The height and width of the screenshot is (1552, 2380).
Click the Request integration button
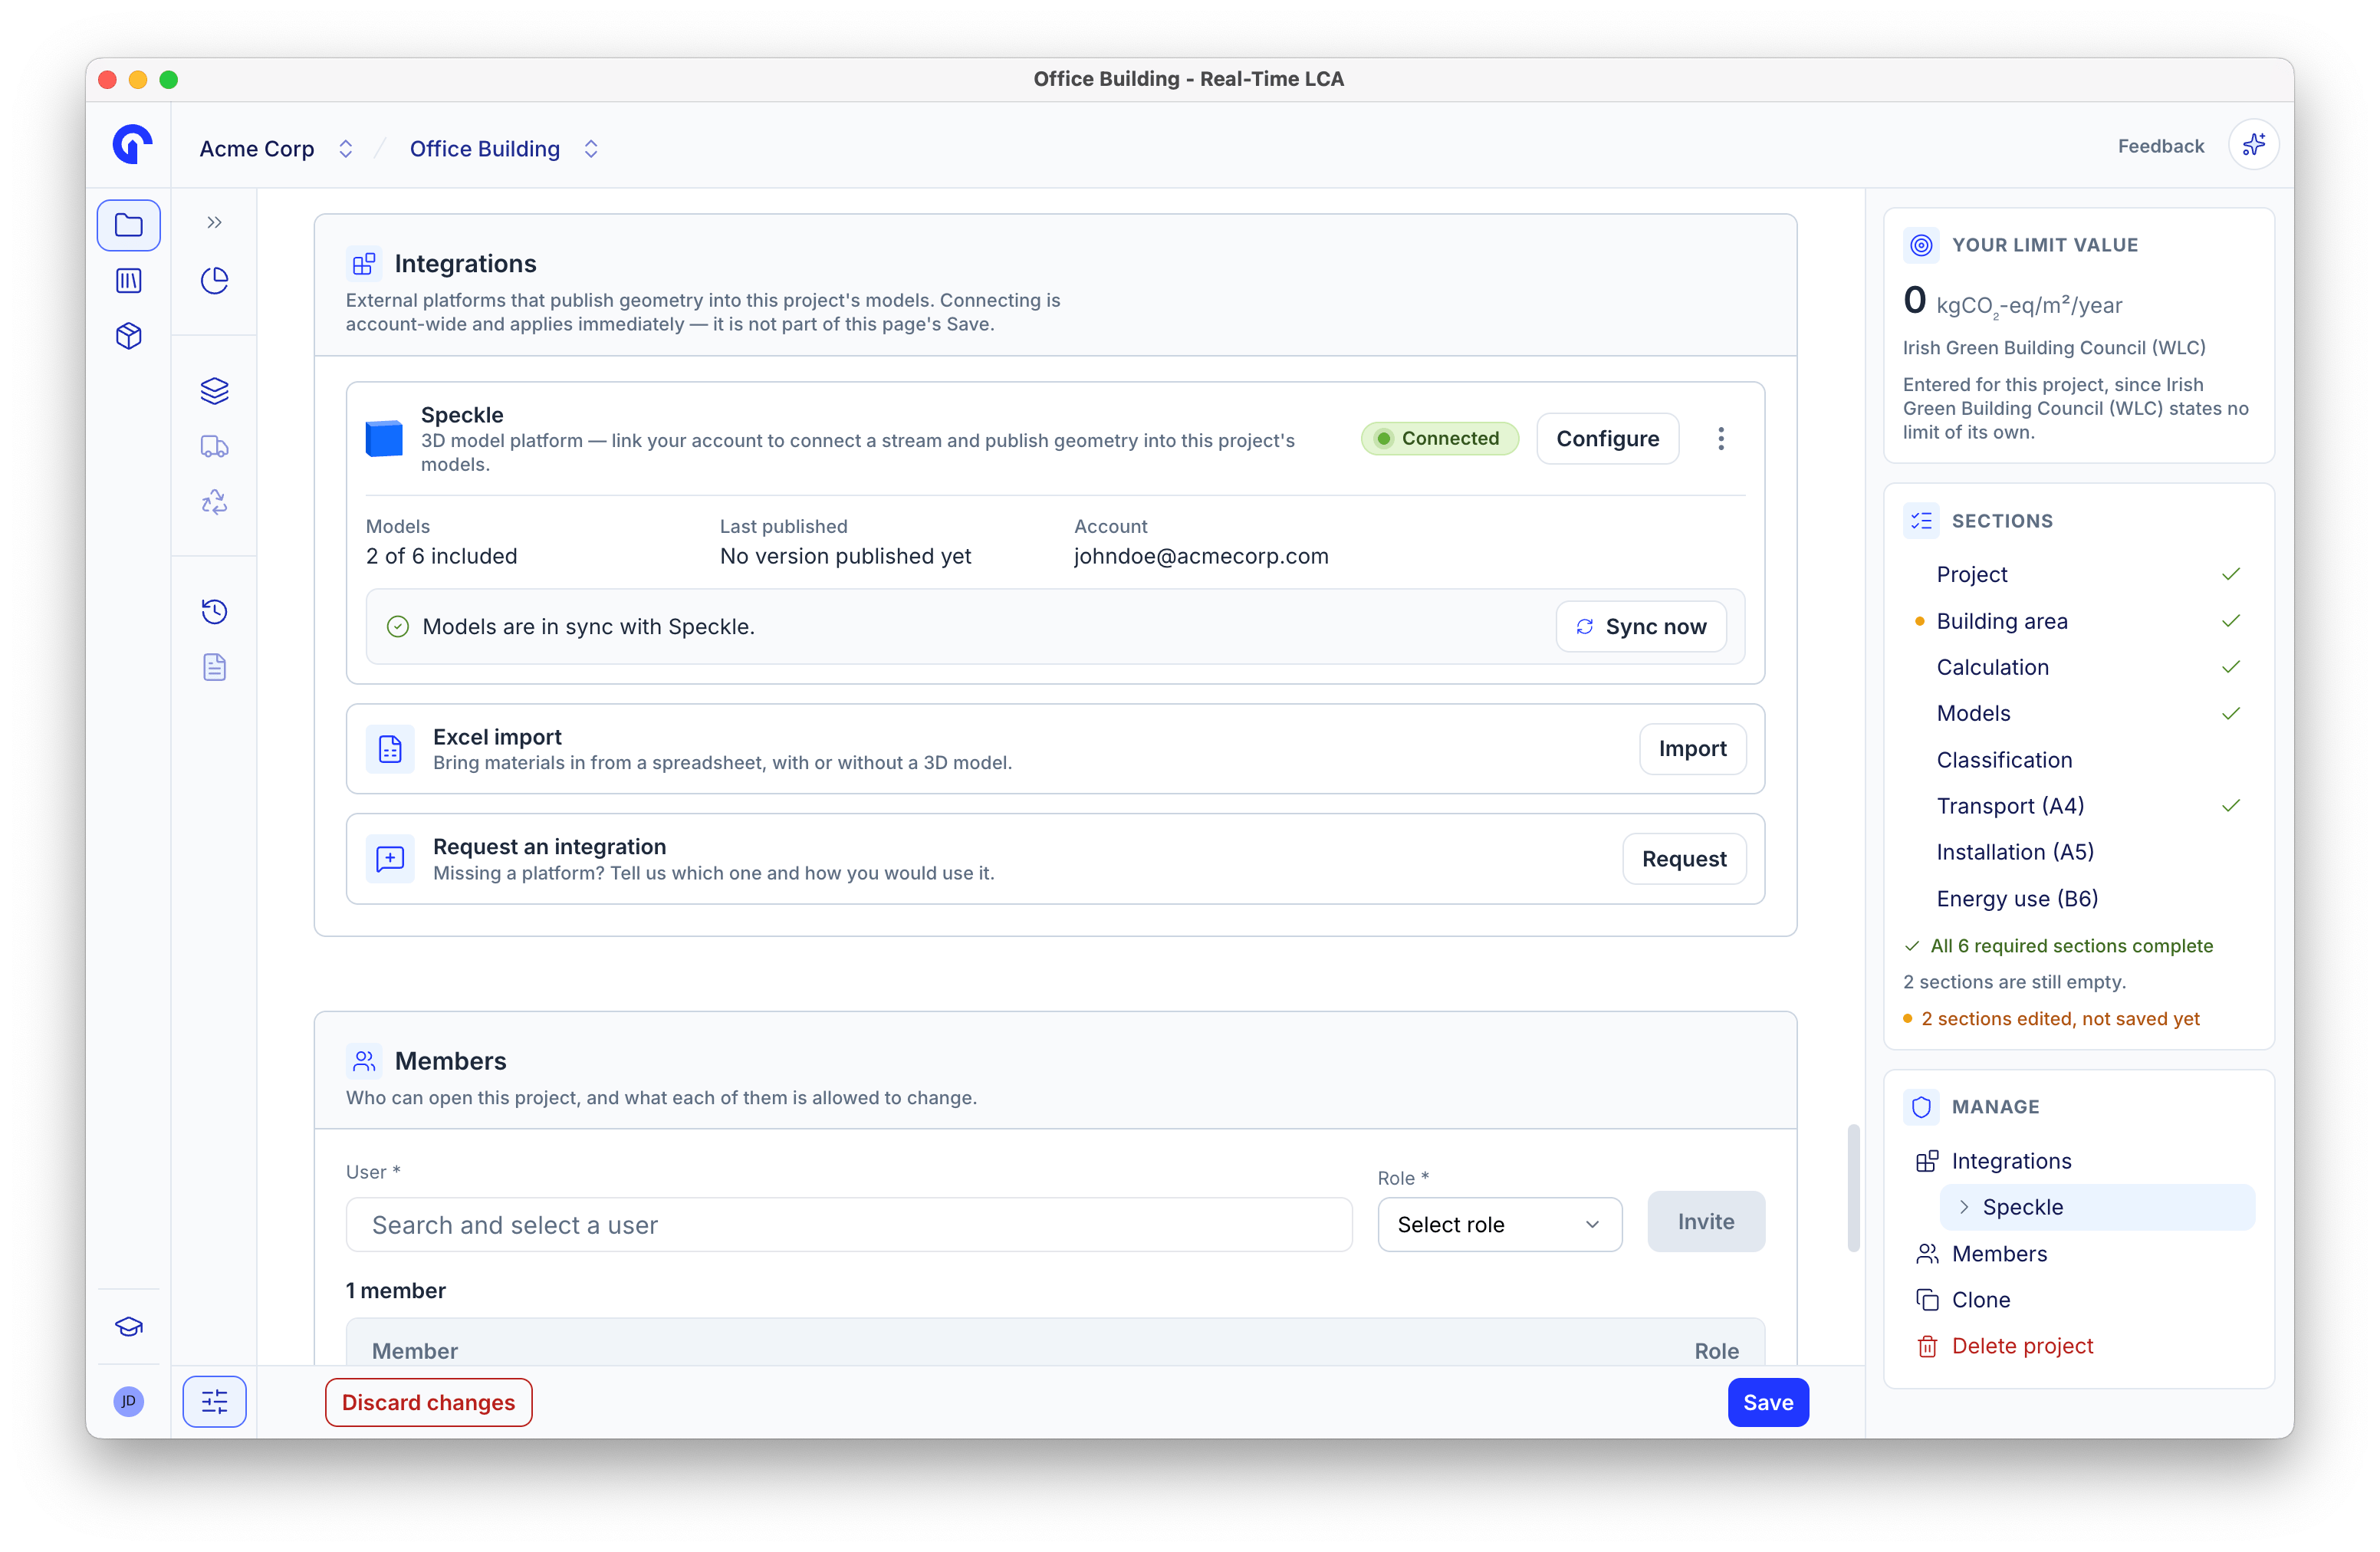tap(1684, 859)
